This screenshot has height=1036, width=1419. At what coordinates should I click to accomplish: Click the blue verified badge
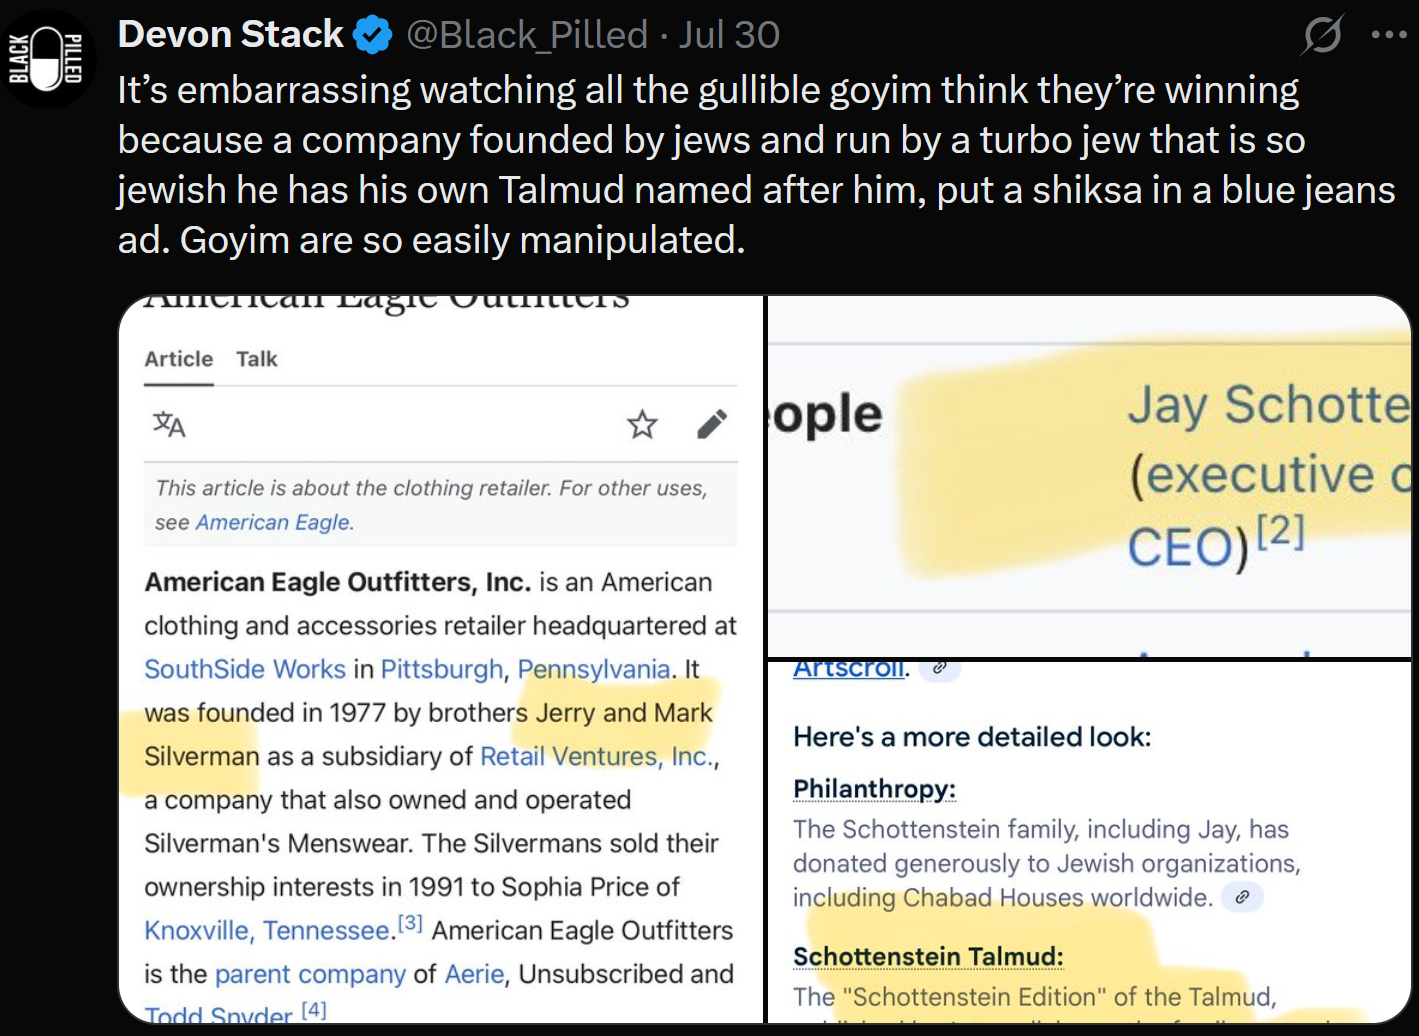point(373,35)
